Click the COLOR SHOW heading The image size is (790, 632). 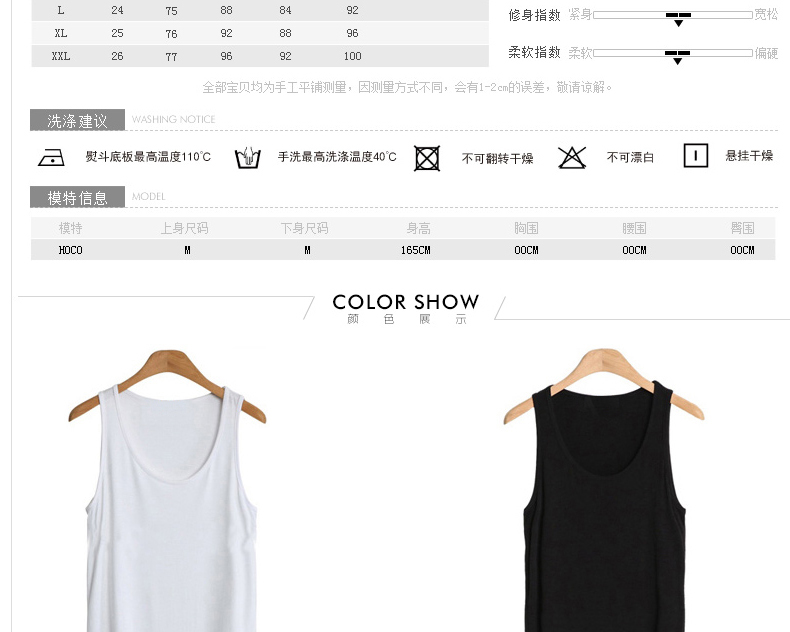405,302
